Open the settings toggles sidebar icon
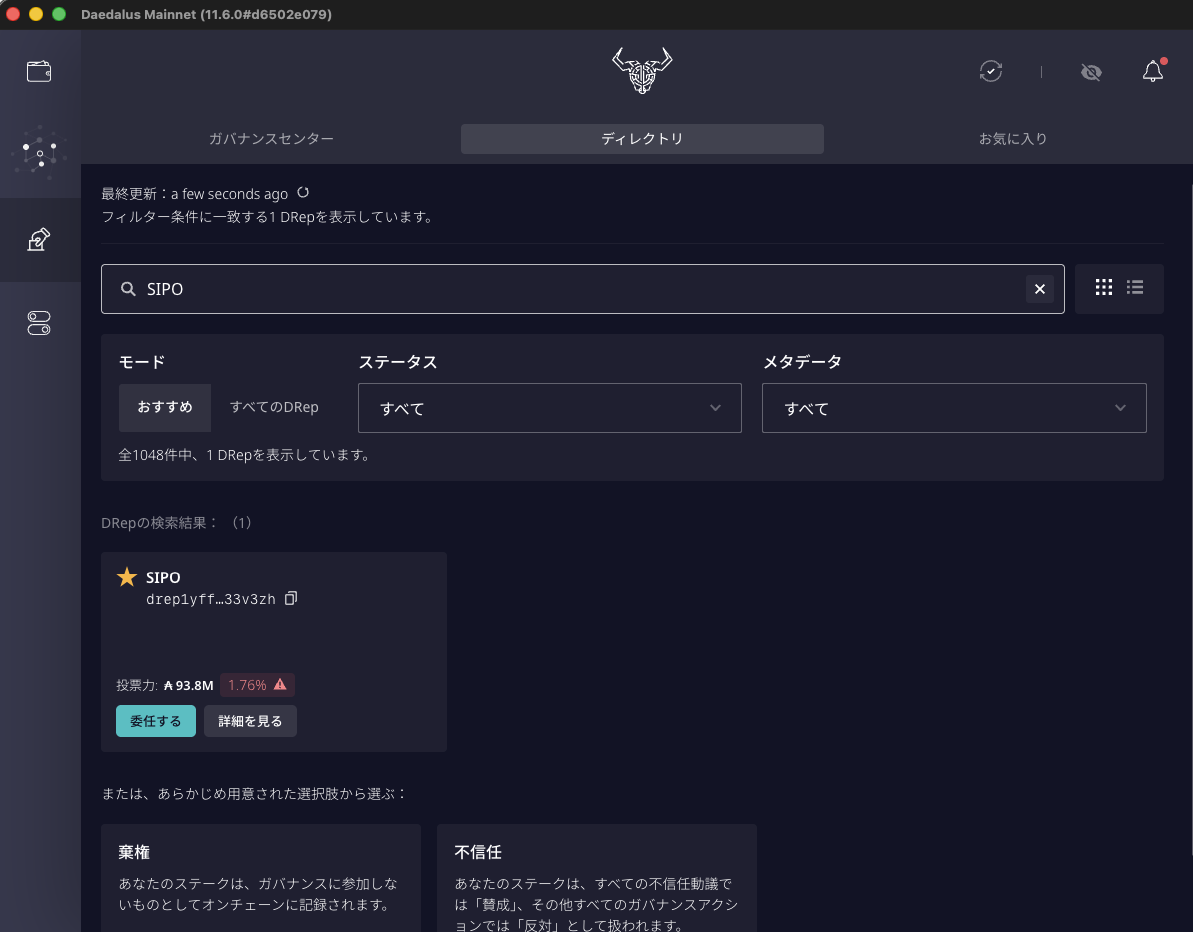The width and height of the screenshot is (1193, 932). [39, 323]
